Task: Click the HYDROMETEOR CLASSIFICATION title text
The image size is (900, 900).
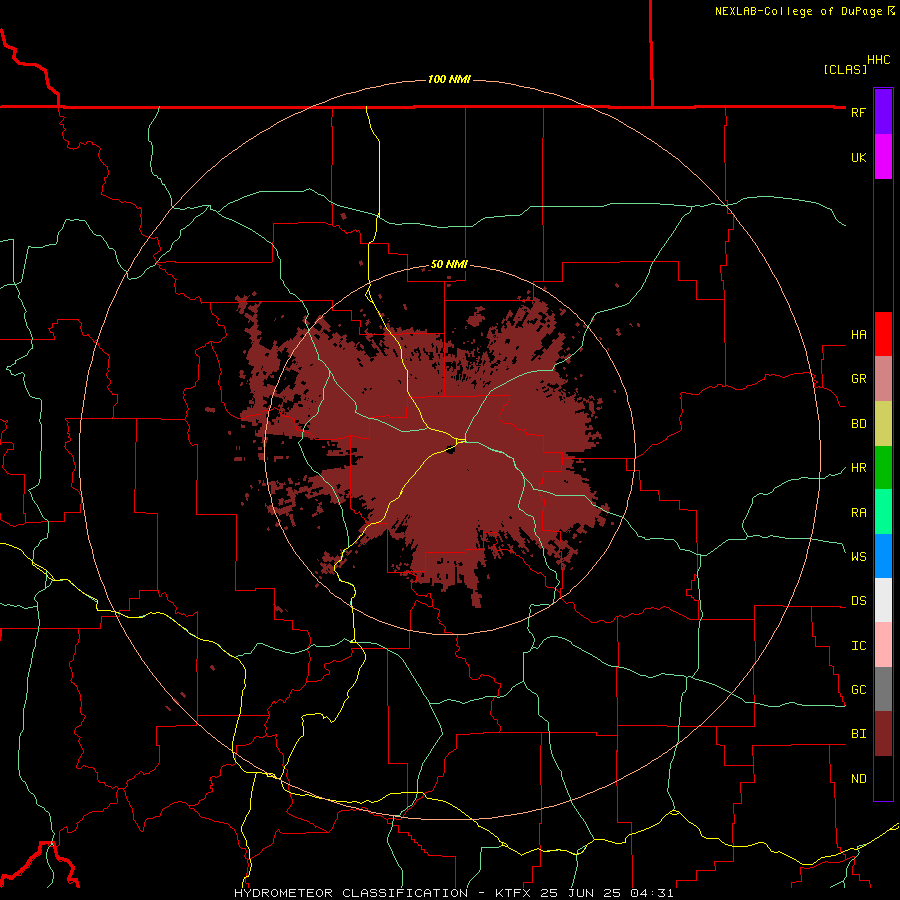Action: [351, 893]
